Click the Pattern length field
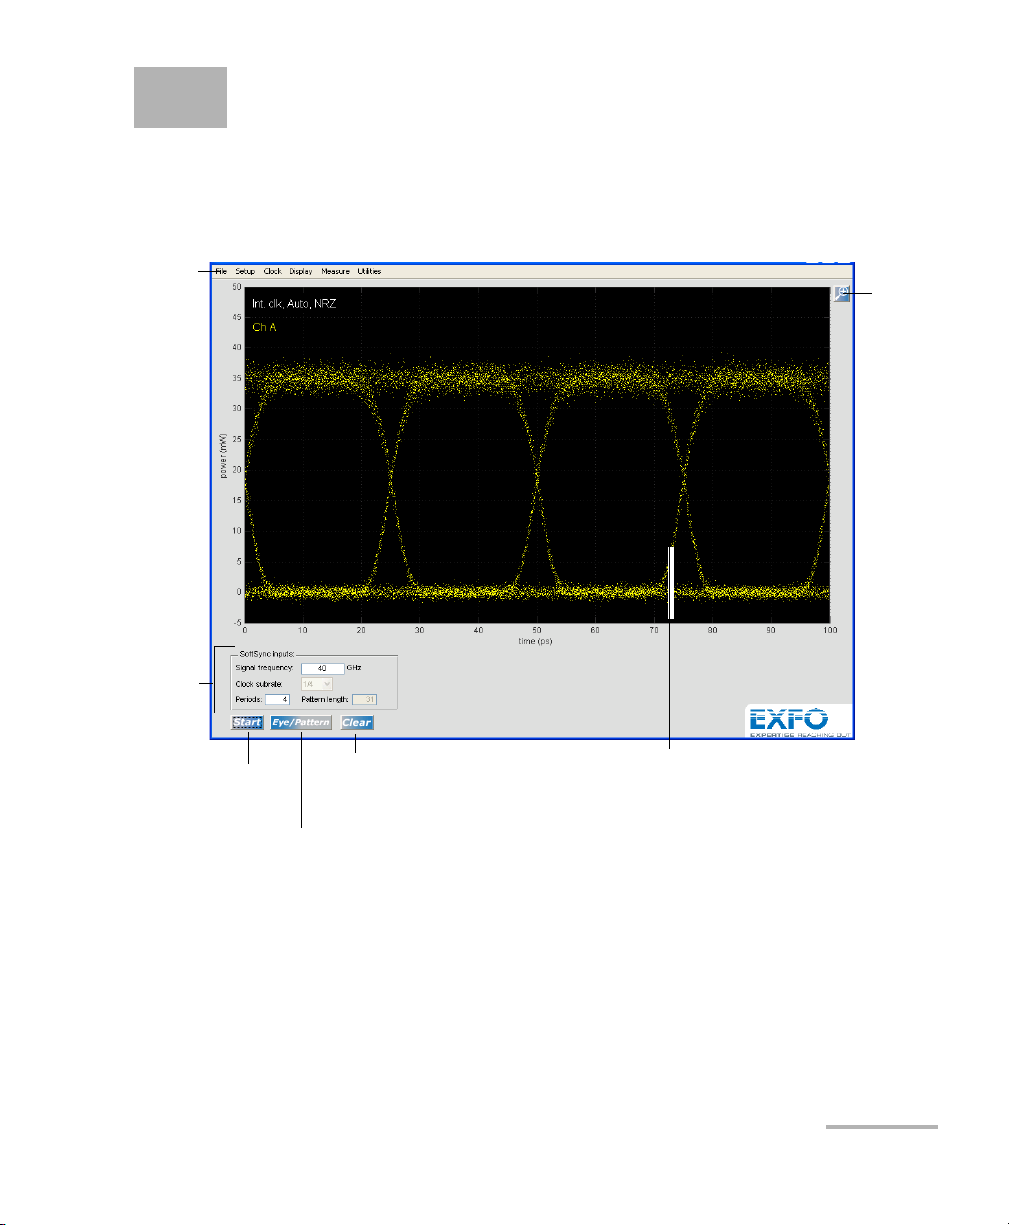 coord(364,699)
